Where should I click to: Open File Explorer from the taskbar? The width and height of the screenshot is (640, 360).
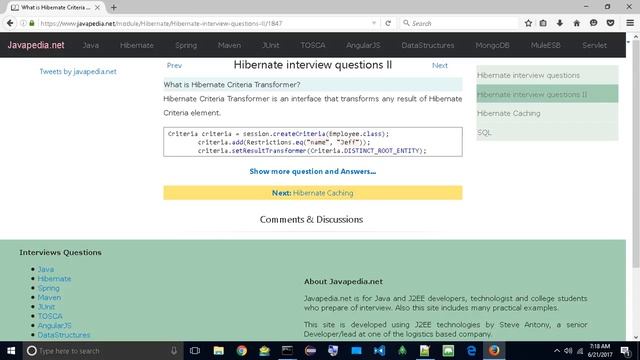(219, 351)
